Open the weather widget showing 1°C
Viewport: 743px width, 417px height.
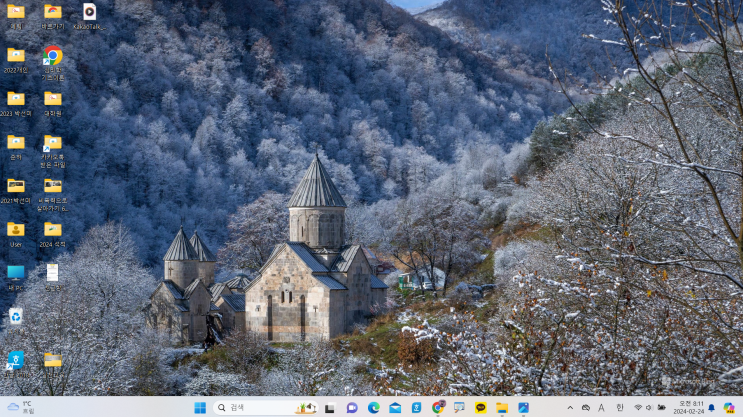point(21,408)
